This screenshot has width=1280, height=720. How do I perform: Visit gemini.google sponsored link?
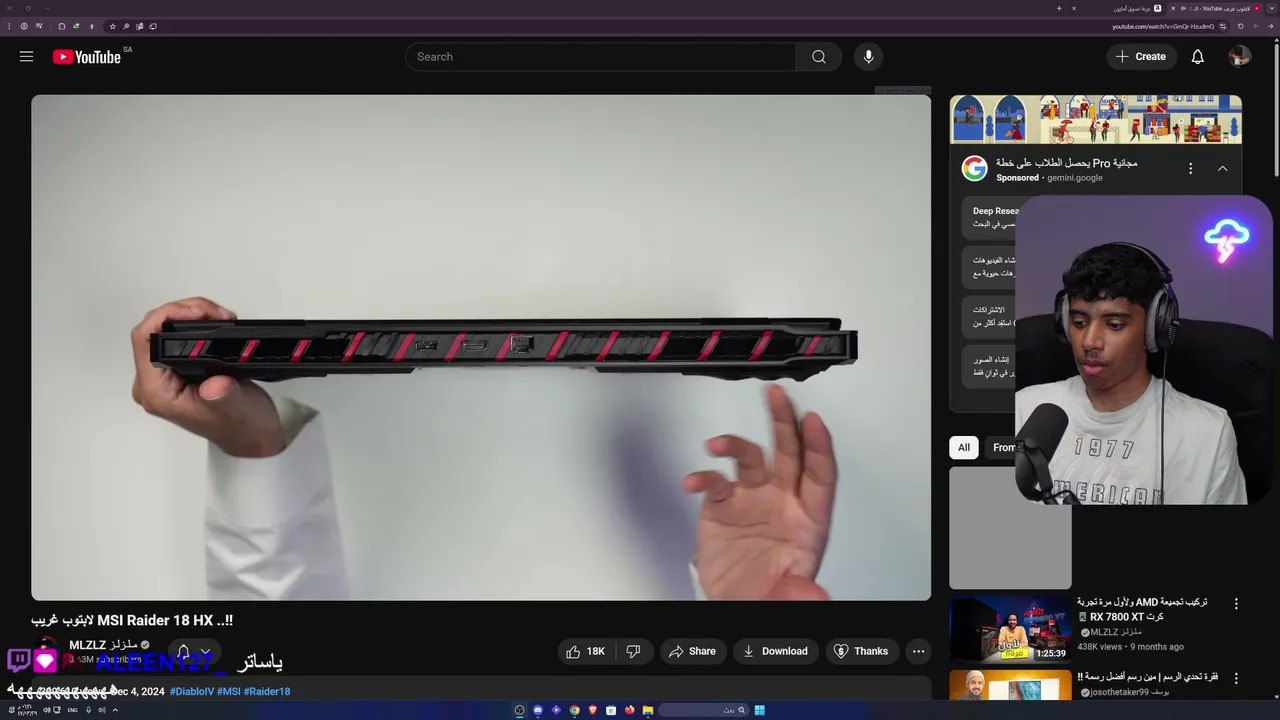[x=1075, y=178]
